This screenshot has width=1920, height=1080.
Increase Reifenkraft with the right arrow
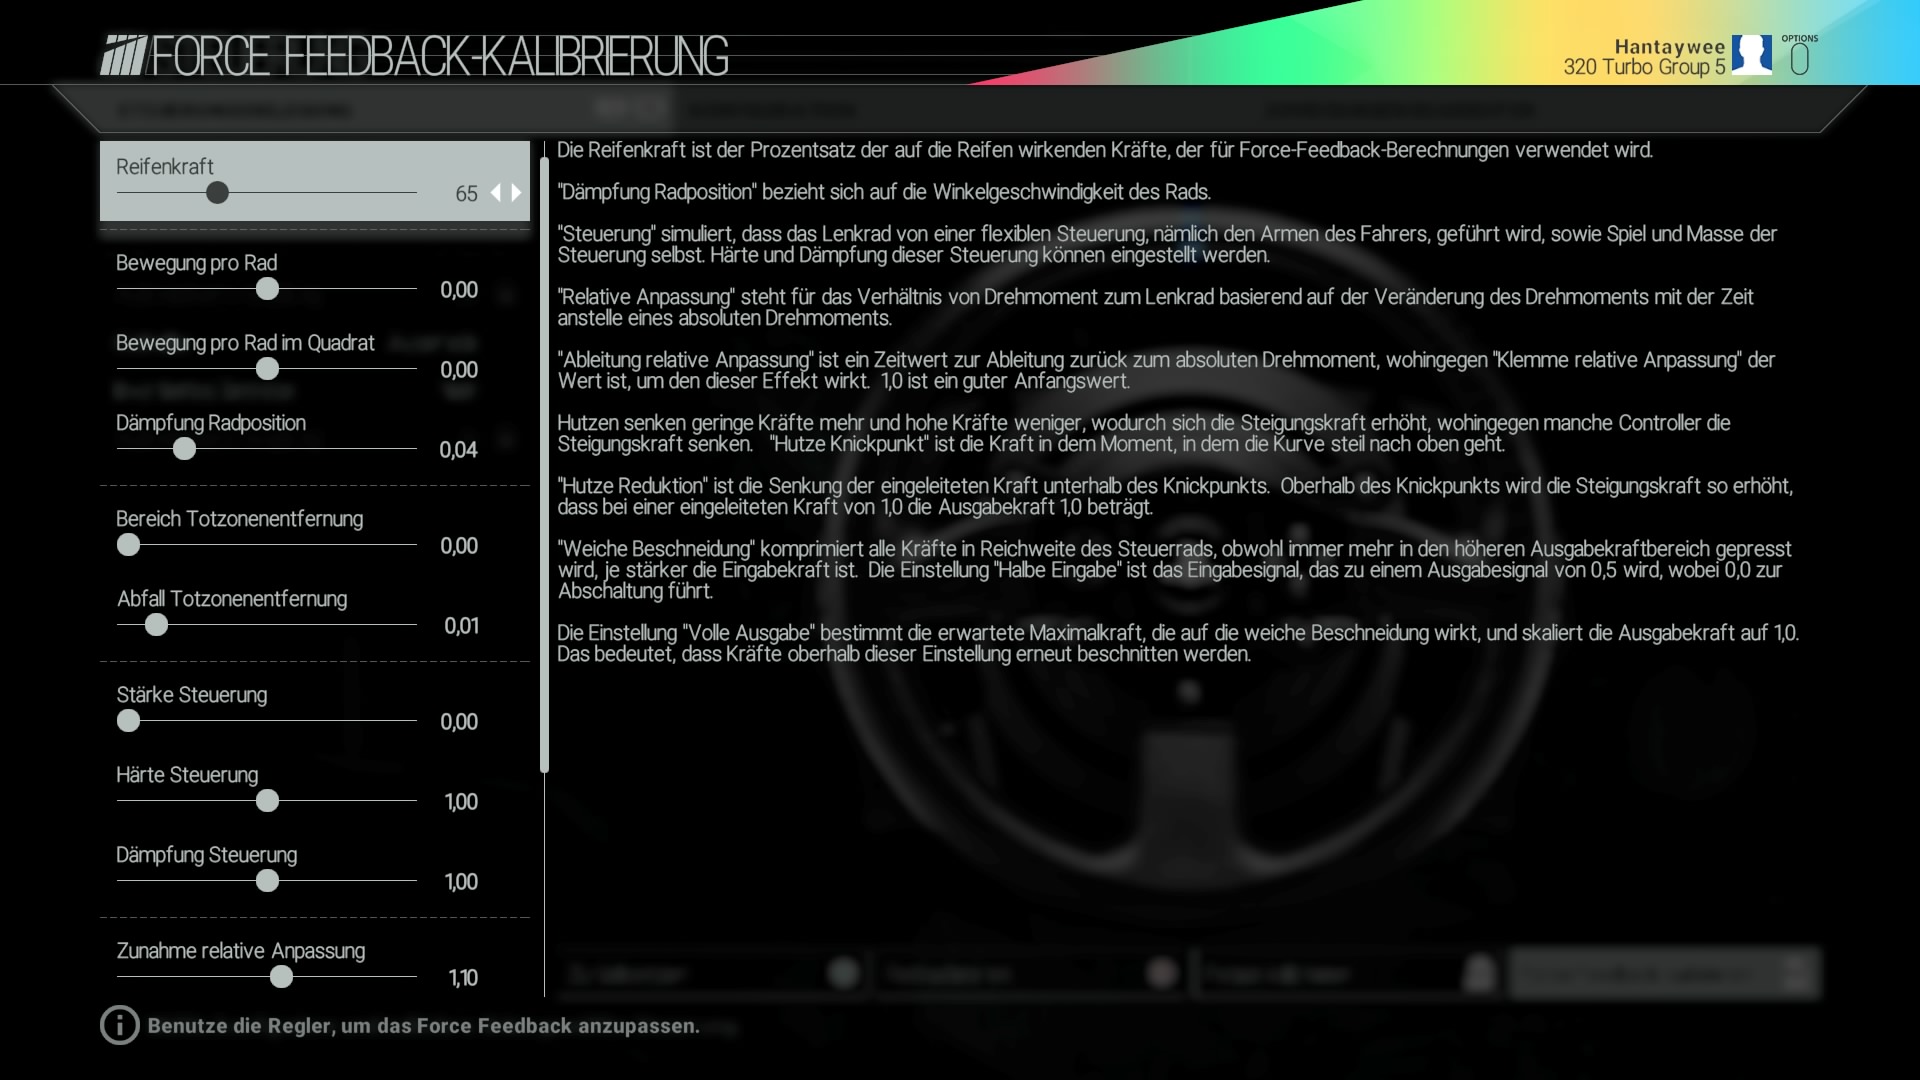coord(516,193)
